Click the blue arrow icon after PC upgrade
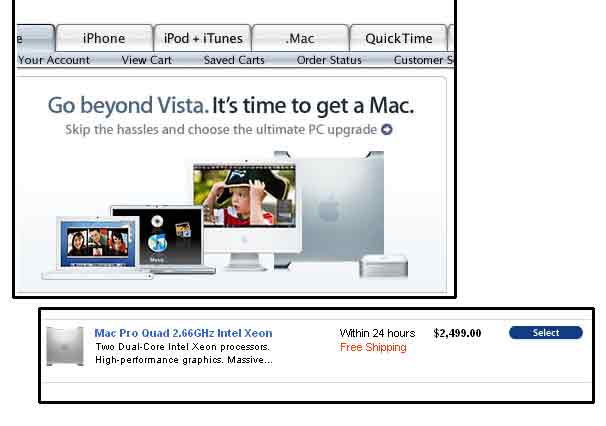Image resolution: width=606 pixels, height=426 pixels. (386, 130)
